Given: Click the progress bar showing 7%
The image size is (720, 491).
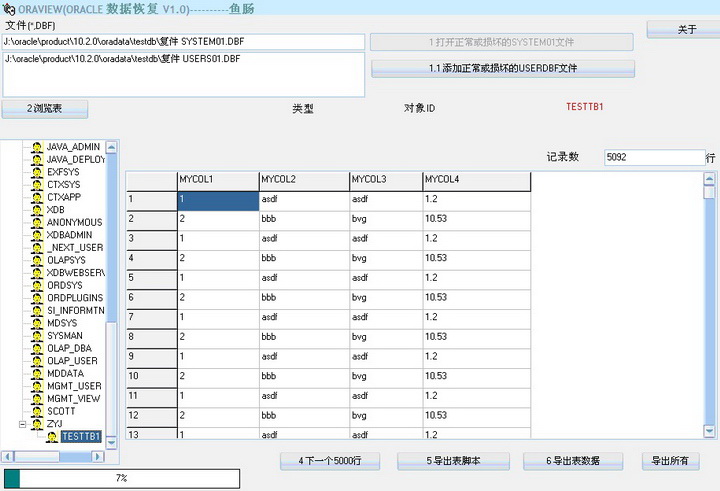Looking at the screenshot, I should [x=121, y=479].
